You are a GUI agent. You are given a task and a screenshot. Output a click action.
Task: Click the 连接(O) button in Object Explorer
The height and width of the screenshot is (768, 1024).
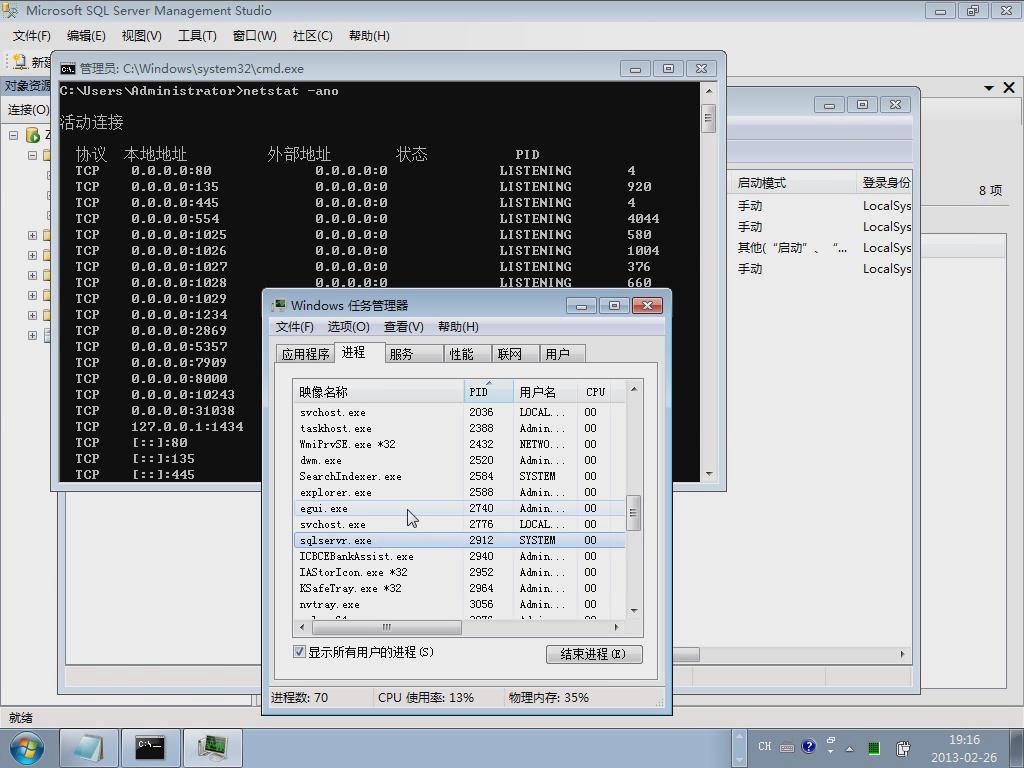tap(28, 110)
